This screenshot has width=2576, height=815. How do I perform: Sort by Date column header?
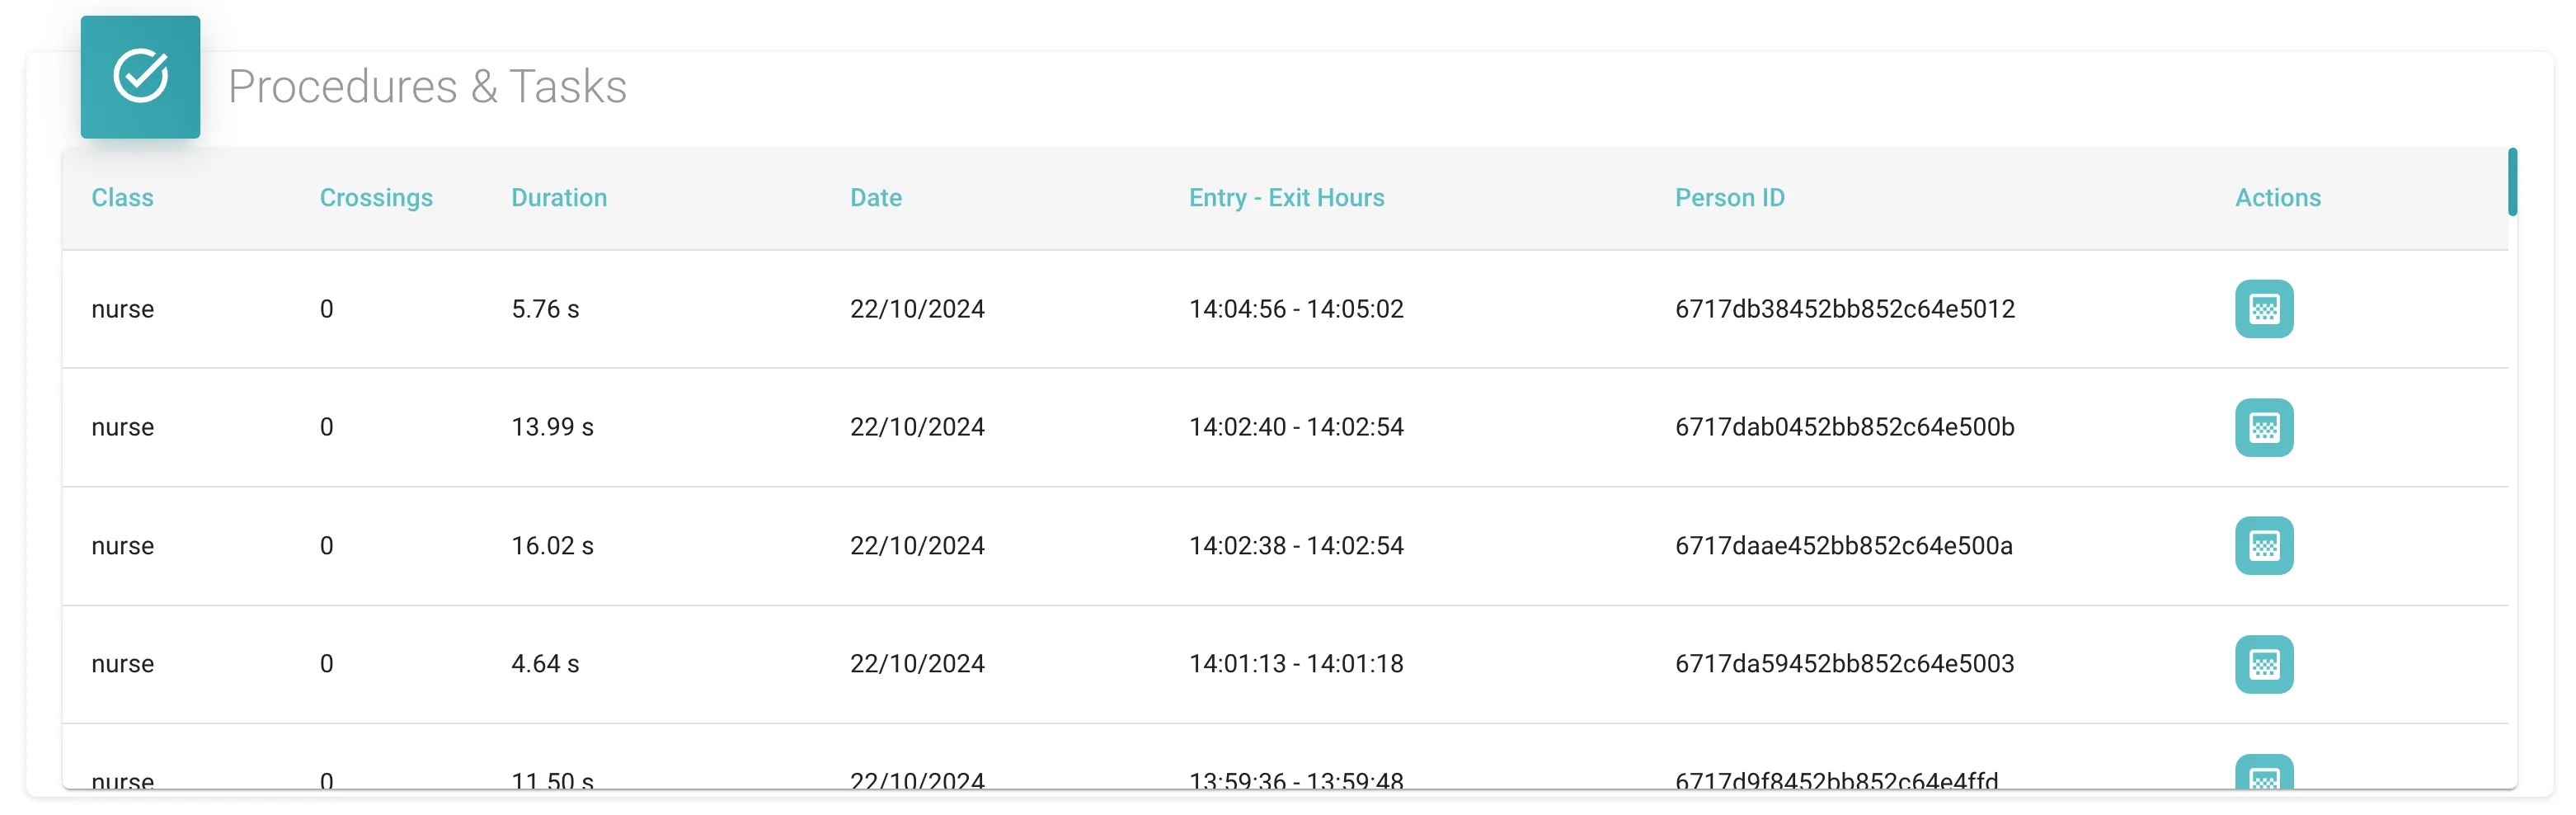tap(876, 198)
